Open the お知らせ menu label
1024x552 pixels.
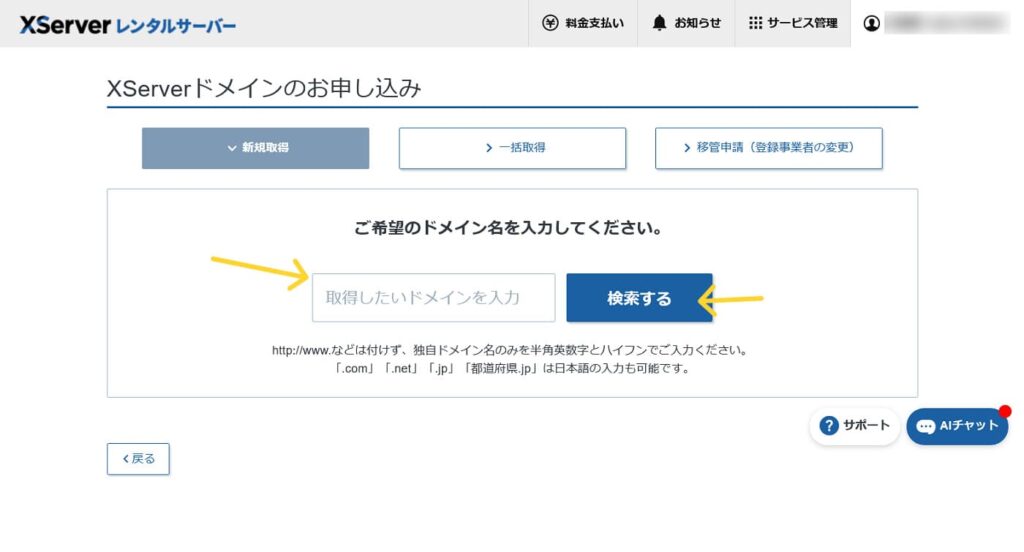click(x=697, y=23)
